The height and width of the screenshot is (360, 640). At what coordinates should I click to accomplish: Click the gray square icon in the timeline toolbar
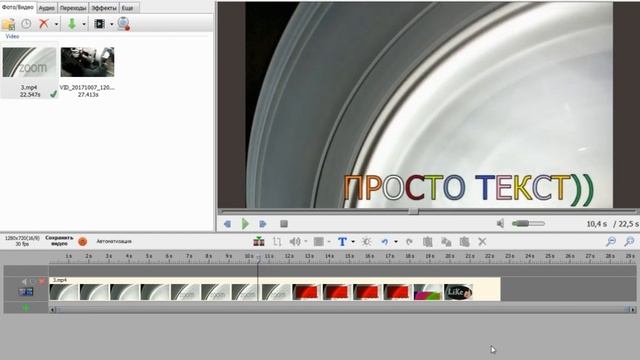(319, 242)
